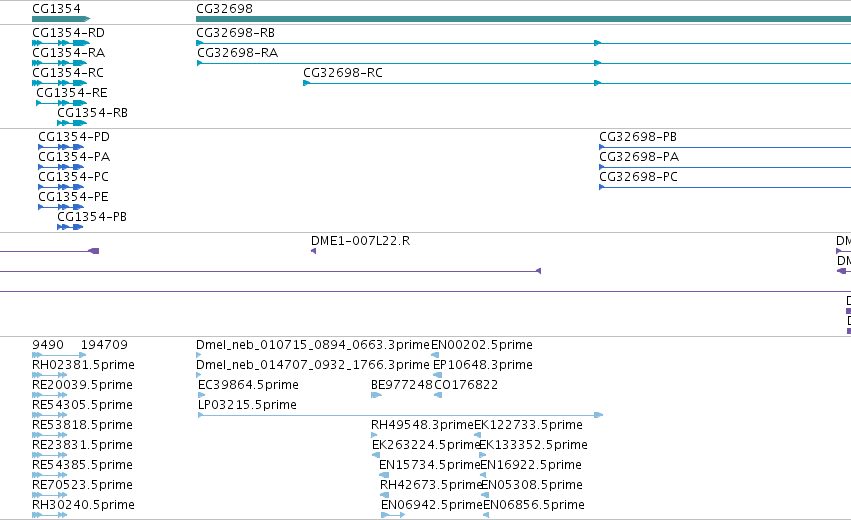Select EST RE54385.5prime
Viewport: 851px width, 520px height.
point(82,465)
